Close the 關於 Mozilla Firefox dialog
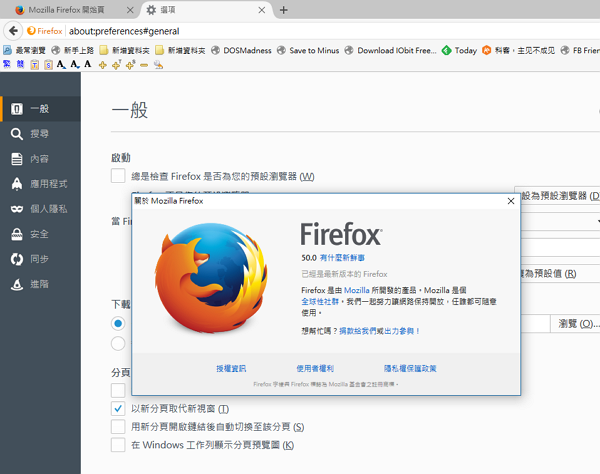 click(511, 201)
